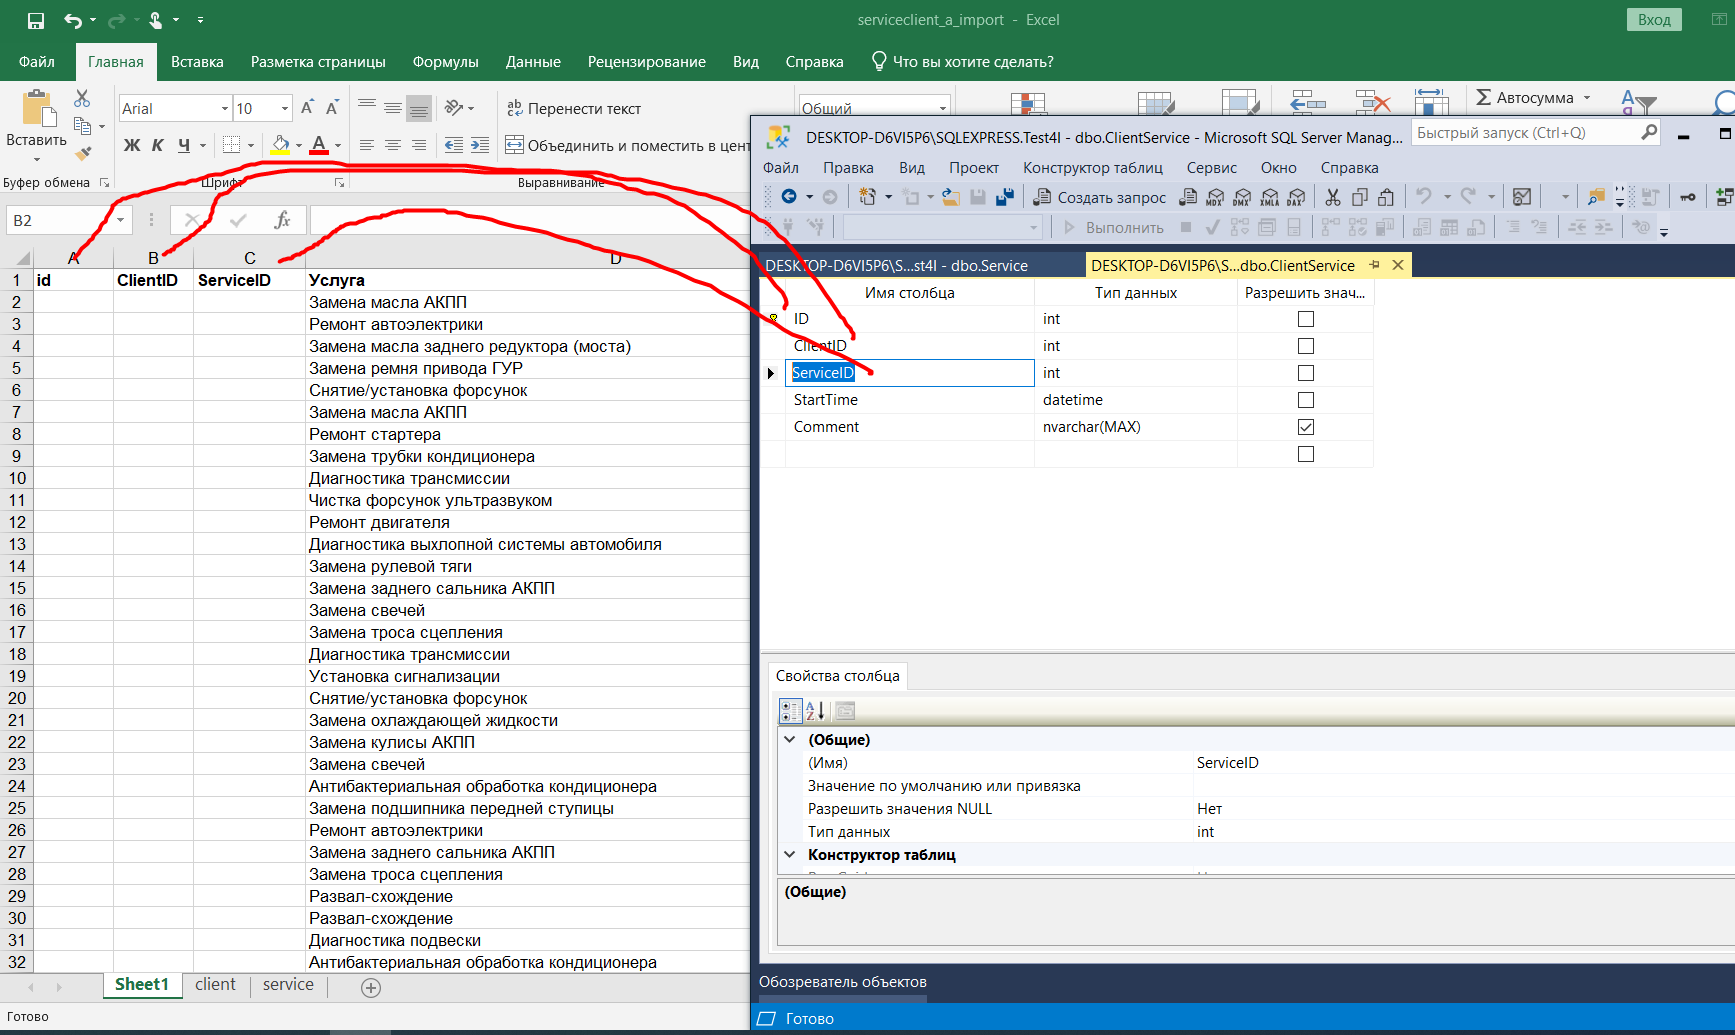Open the font size 10 dropdown
Viewport: 1735px width, 1035px height.
[x=284, y=108]
